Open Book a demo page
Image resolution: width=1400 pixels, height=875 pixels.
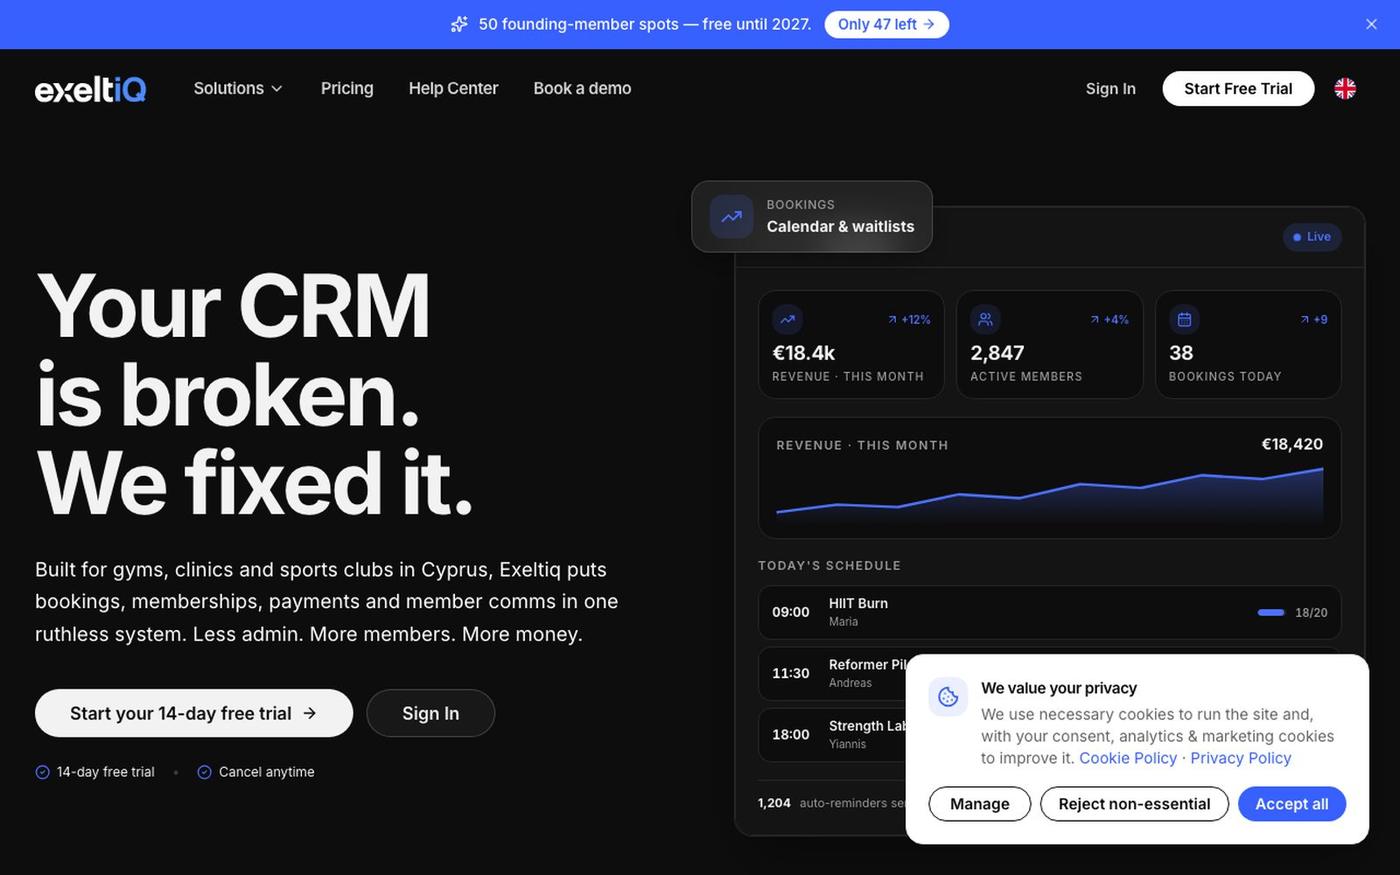(x=582, y=88)
